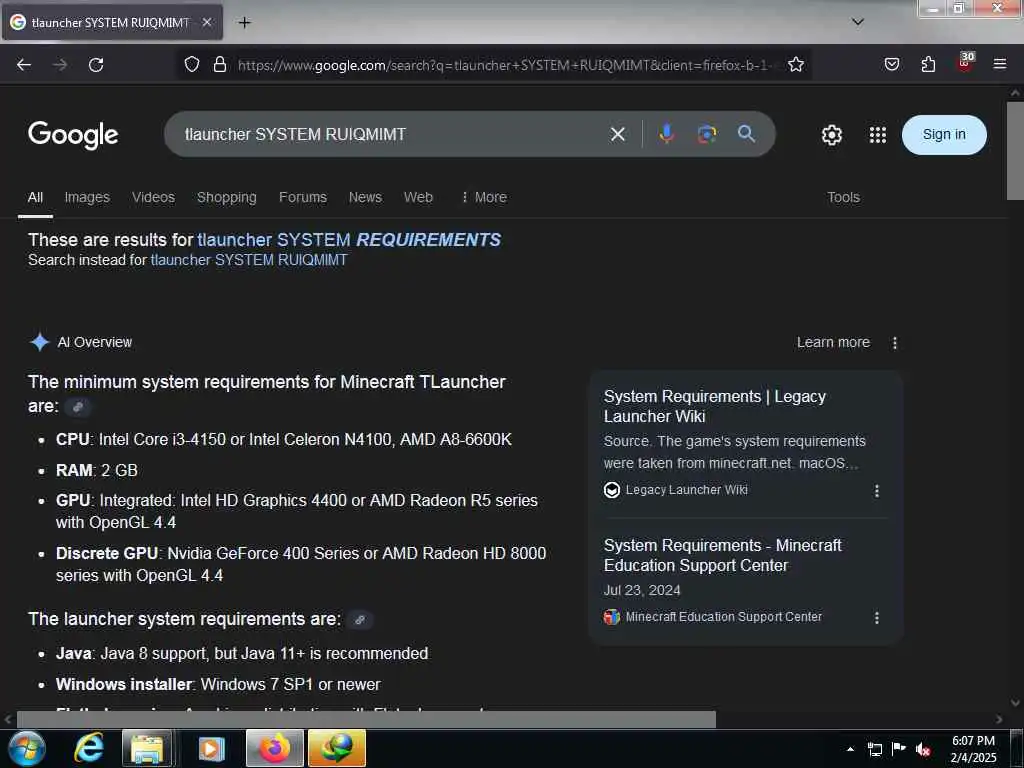Go back with the browser back arrow
This screenshot has height=768, width=1024.
coord(24,65)
